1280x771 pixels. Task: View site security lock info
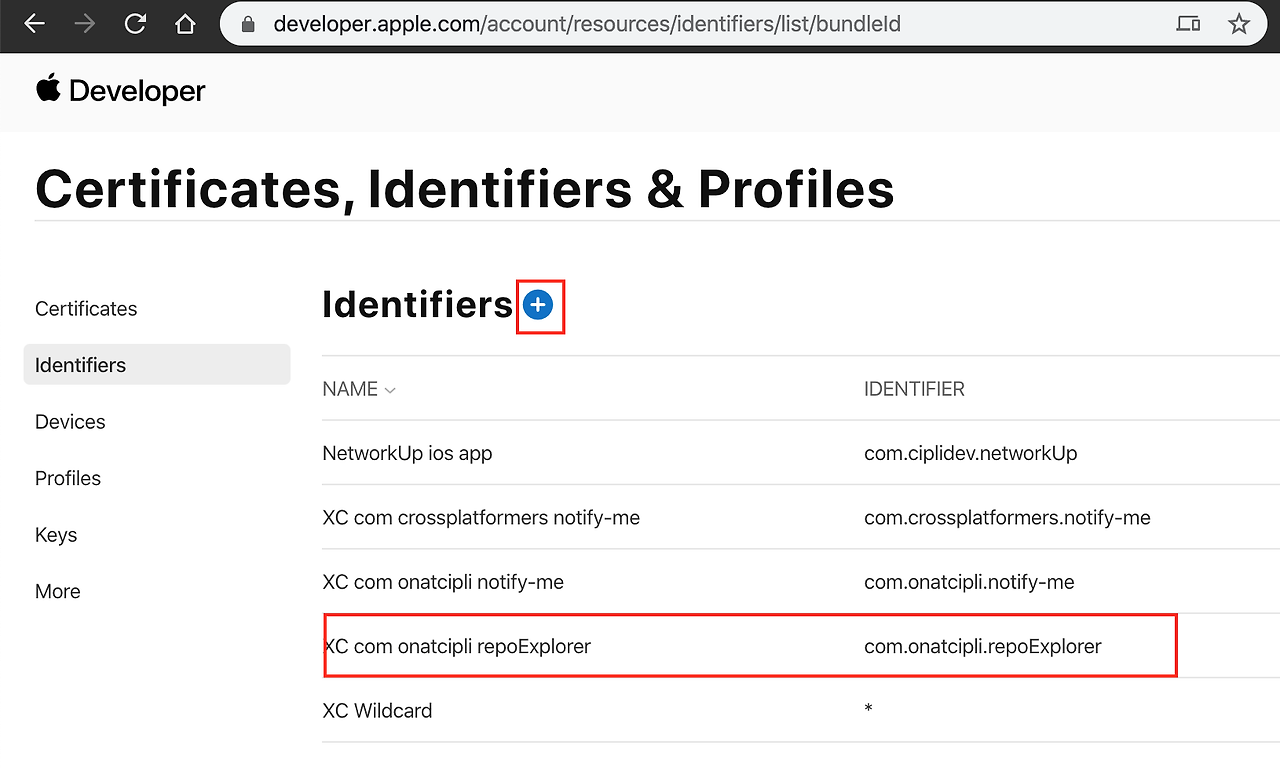248,24
